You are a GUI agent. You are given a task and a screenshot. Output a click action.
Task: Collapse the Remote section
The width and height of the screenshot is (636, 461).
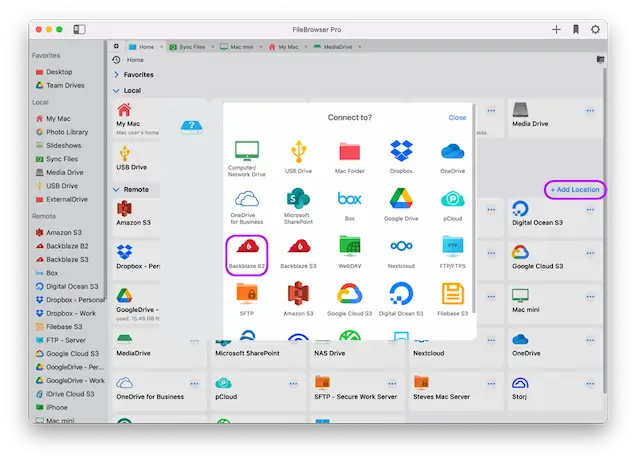coord(116,189)
